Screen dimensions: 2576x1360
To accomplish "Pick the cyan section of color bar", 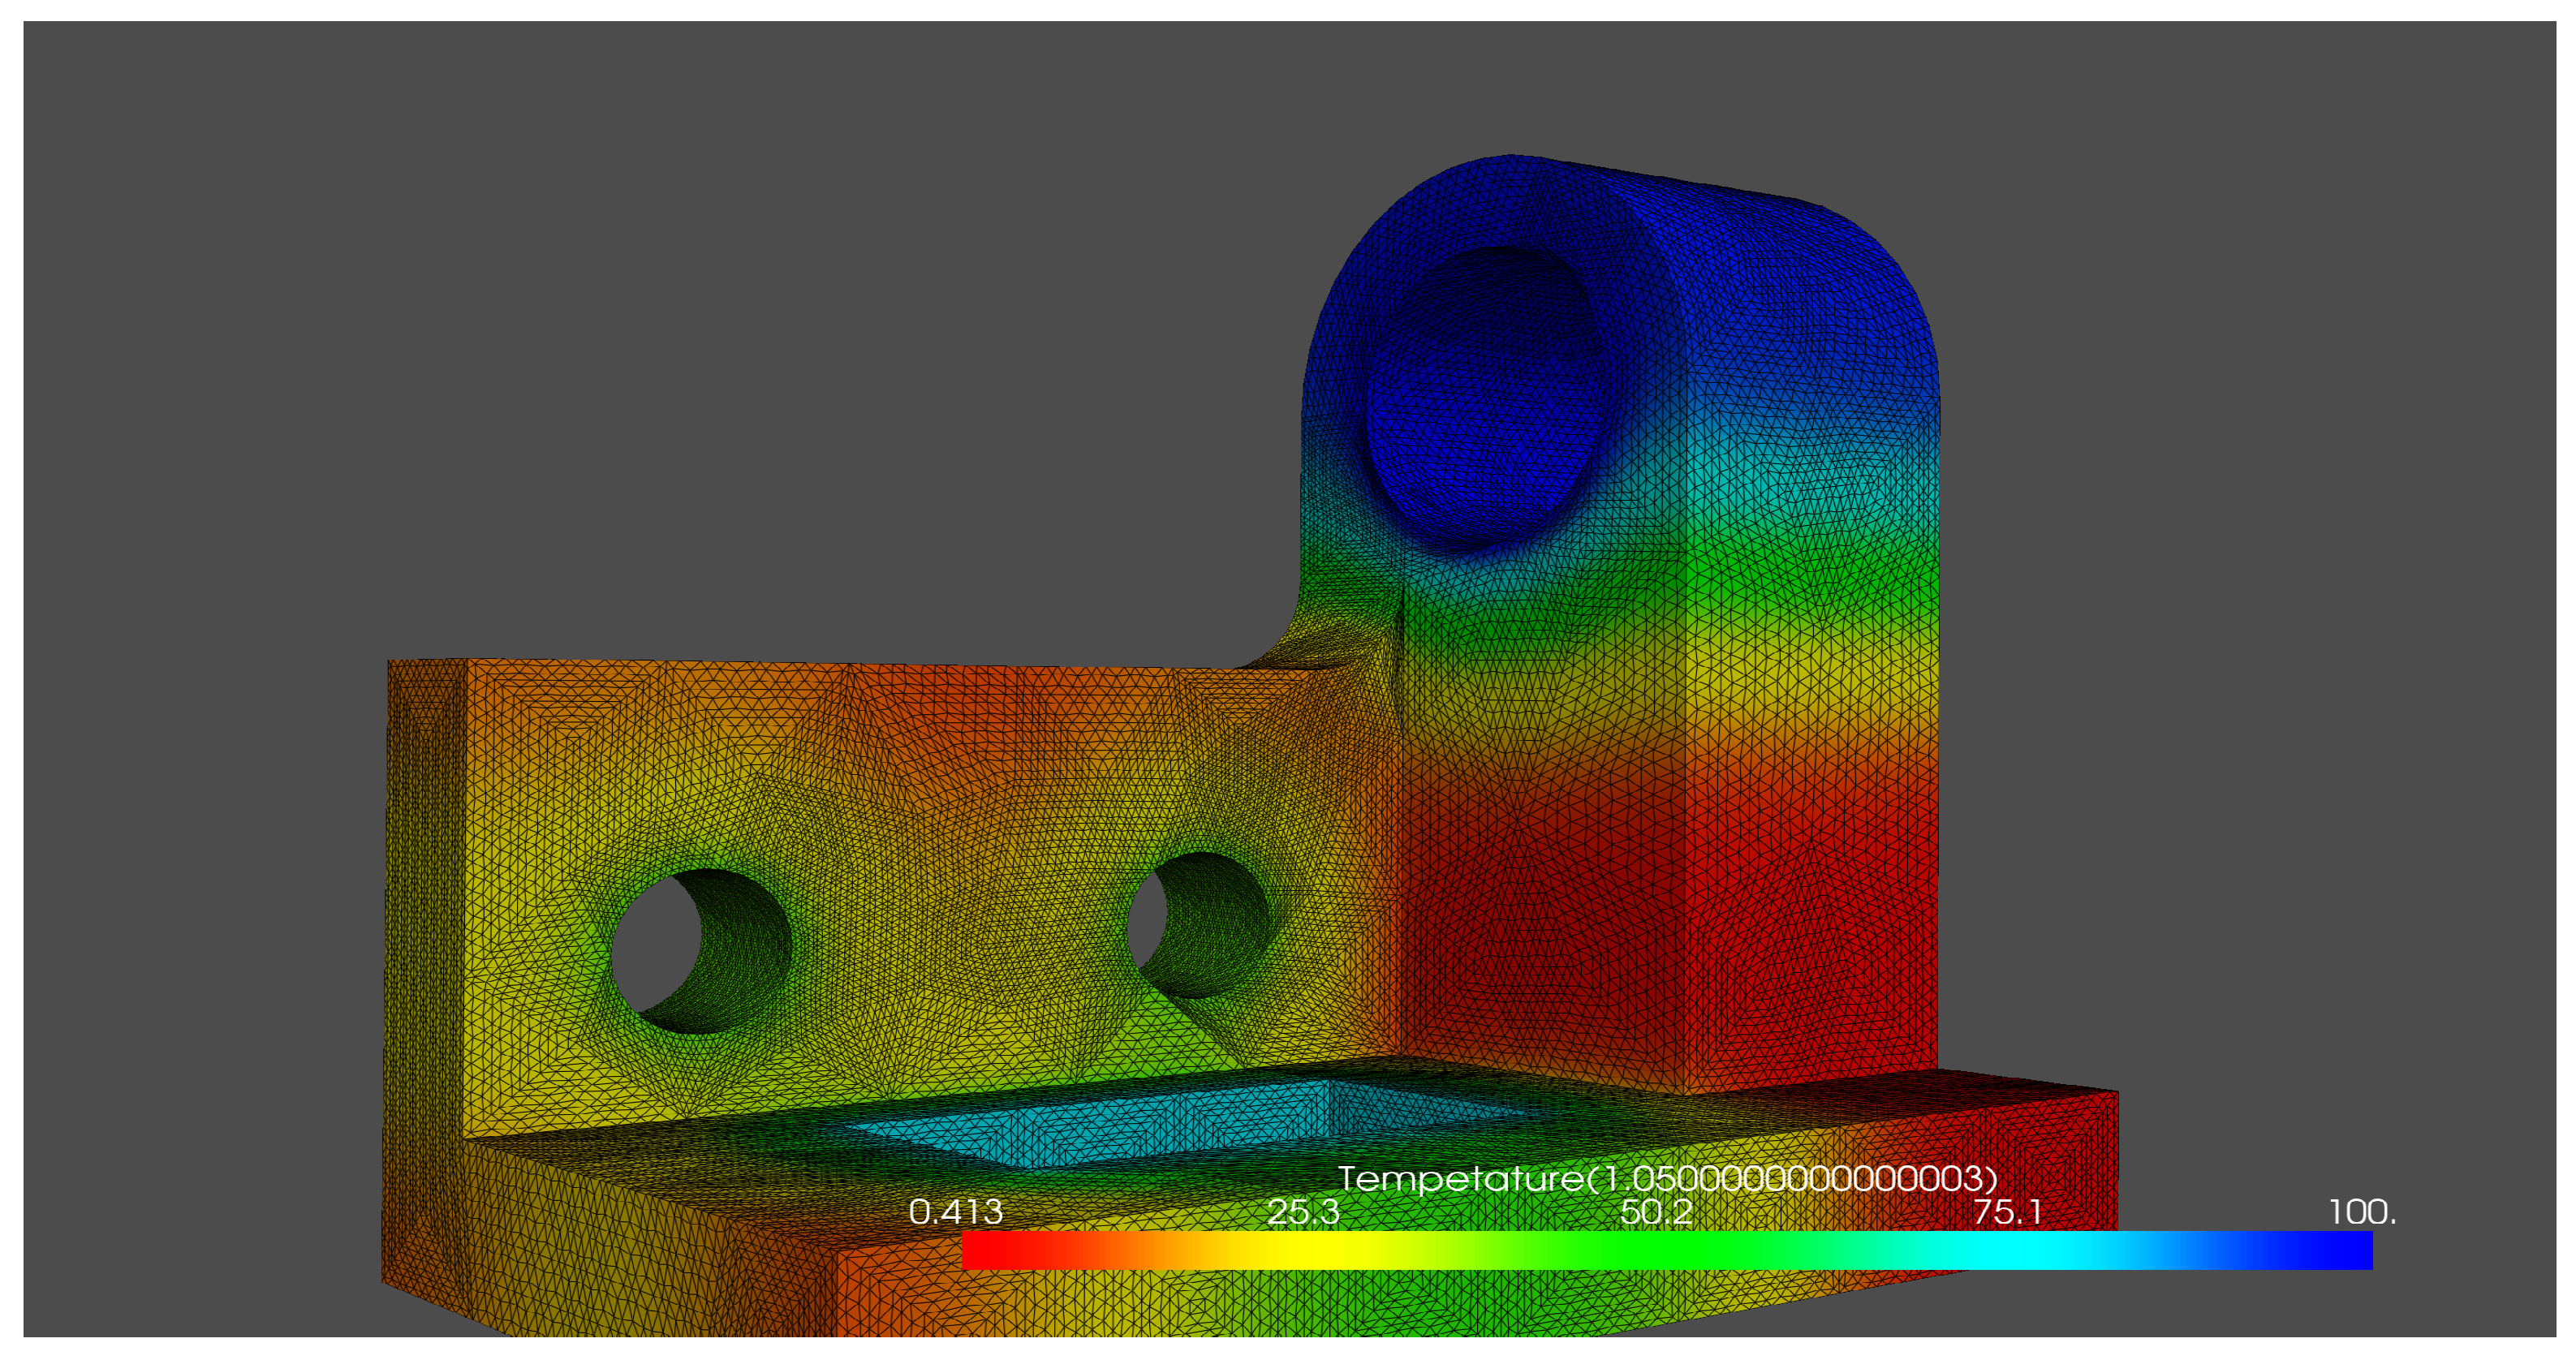I will point(2020,1251).
